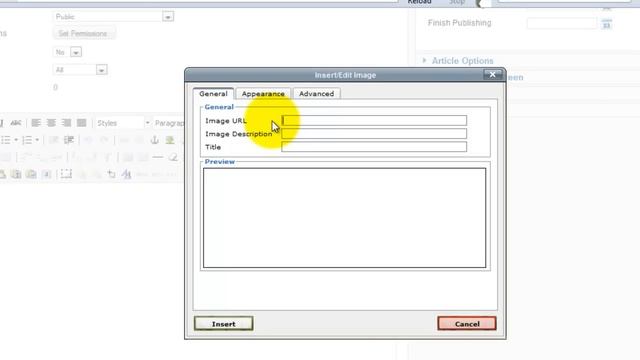Click the numbered list toolbar icon
The width and height of the screenshot is (640, 360).
tap(27, 140)
